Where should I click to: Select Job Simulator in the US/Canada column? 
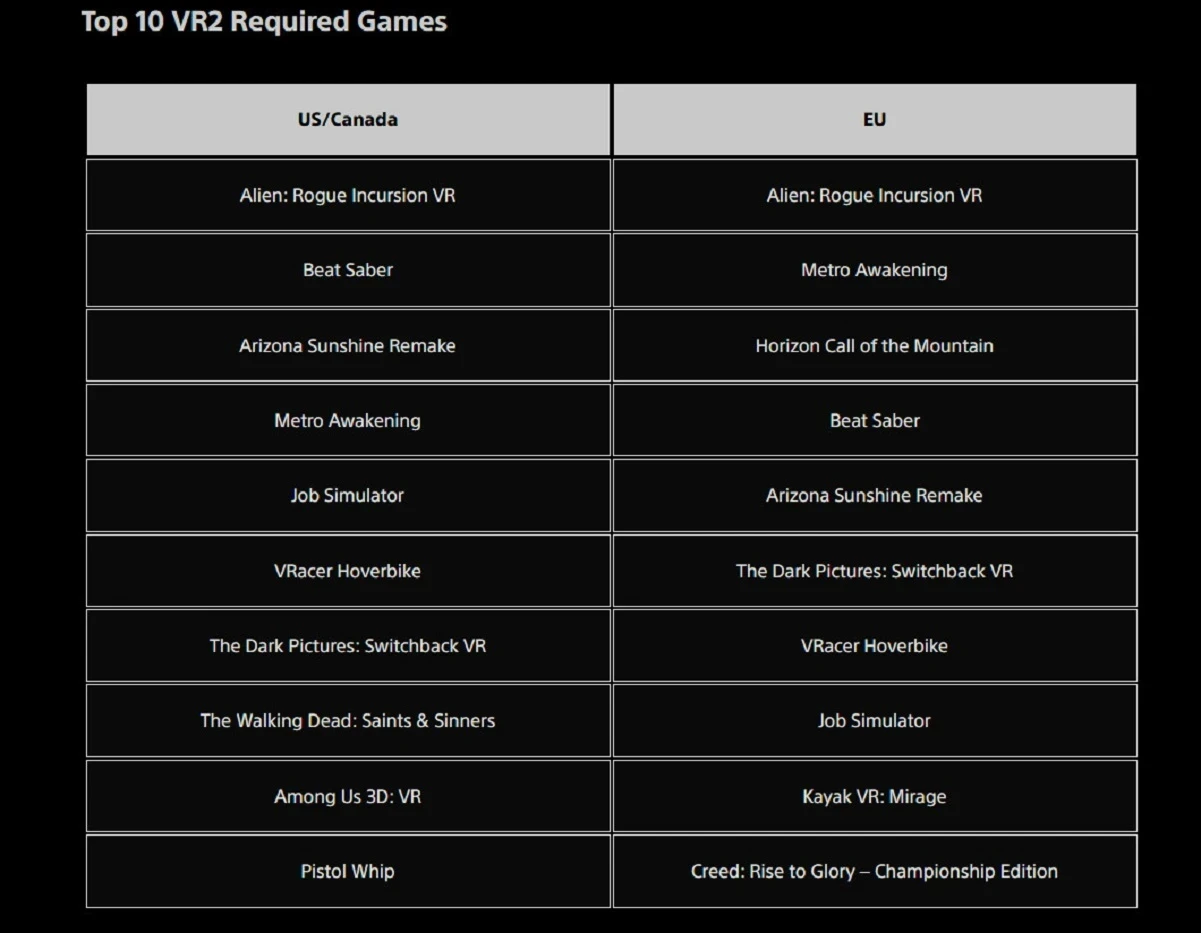click(347, 496)
